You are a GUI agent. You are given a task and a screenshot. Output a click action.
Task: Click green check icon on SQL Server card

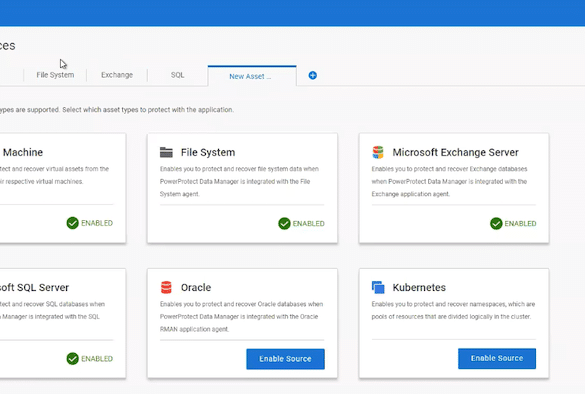73,359
